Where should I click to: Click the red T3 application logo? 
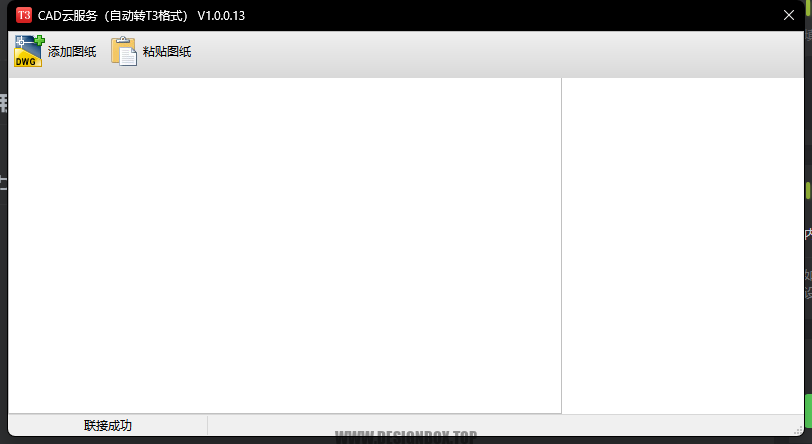[x=23, y=15]
